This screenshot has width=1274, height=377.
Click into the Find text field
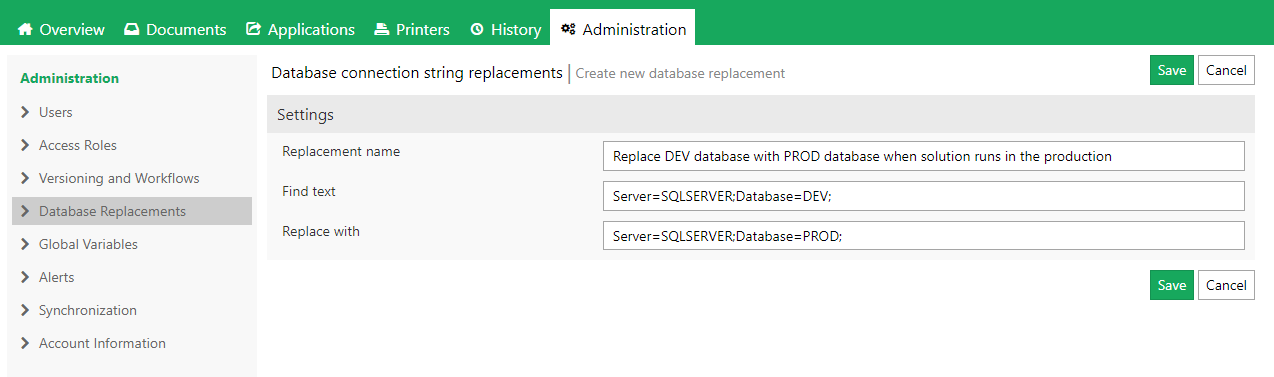coord(924,196)
